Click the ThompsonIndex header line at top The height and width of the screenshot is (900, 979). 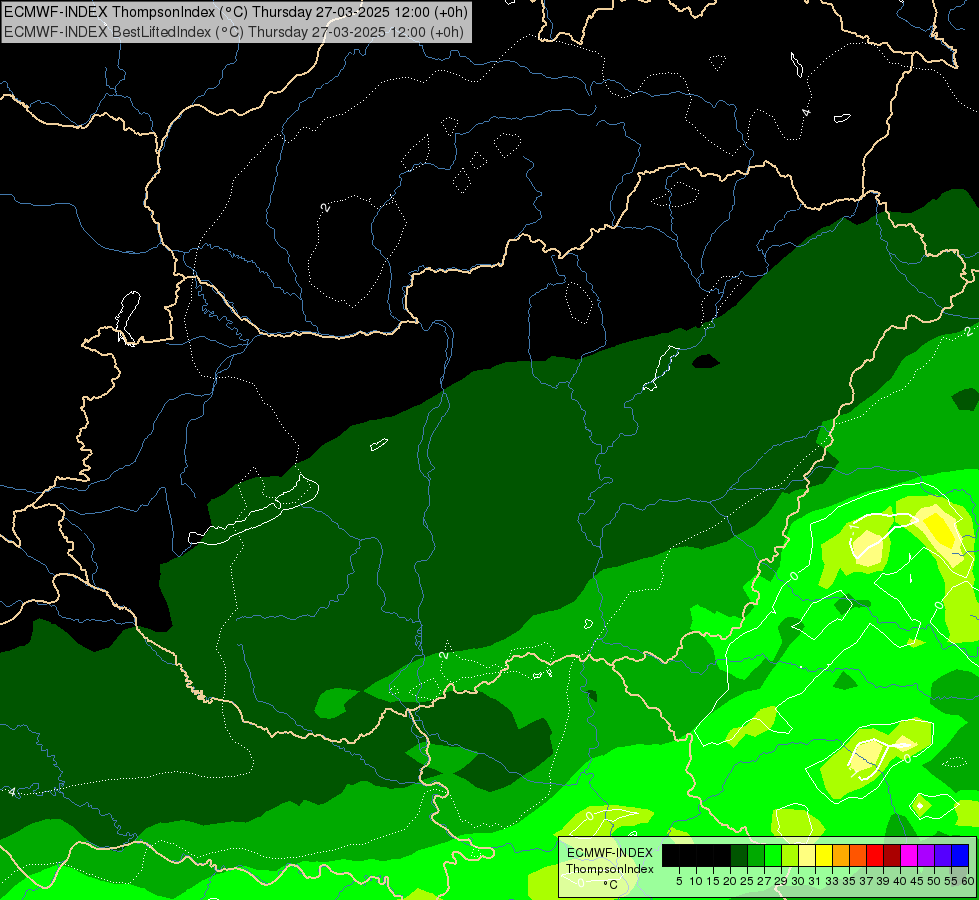[235, 11]
